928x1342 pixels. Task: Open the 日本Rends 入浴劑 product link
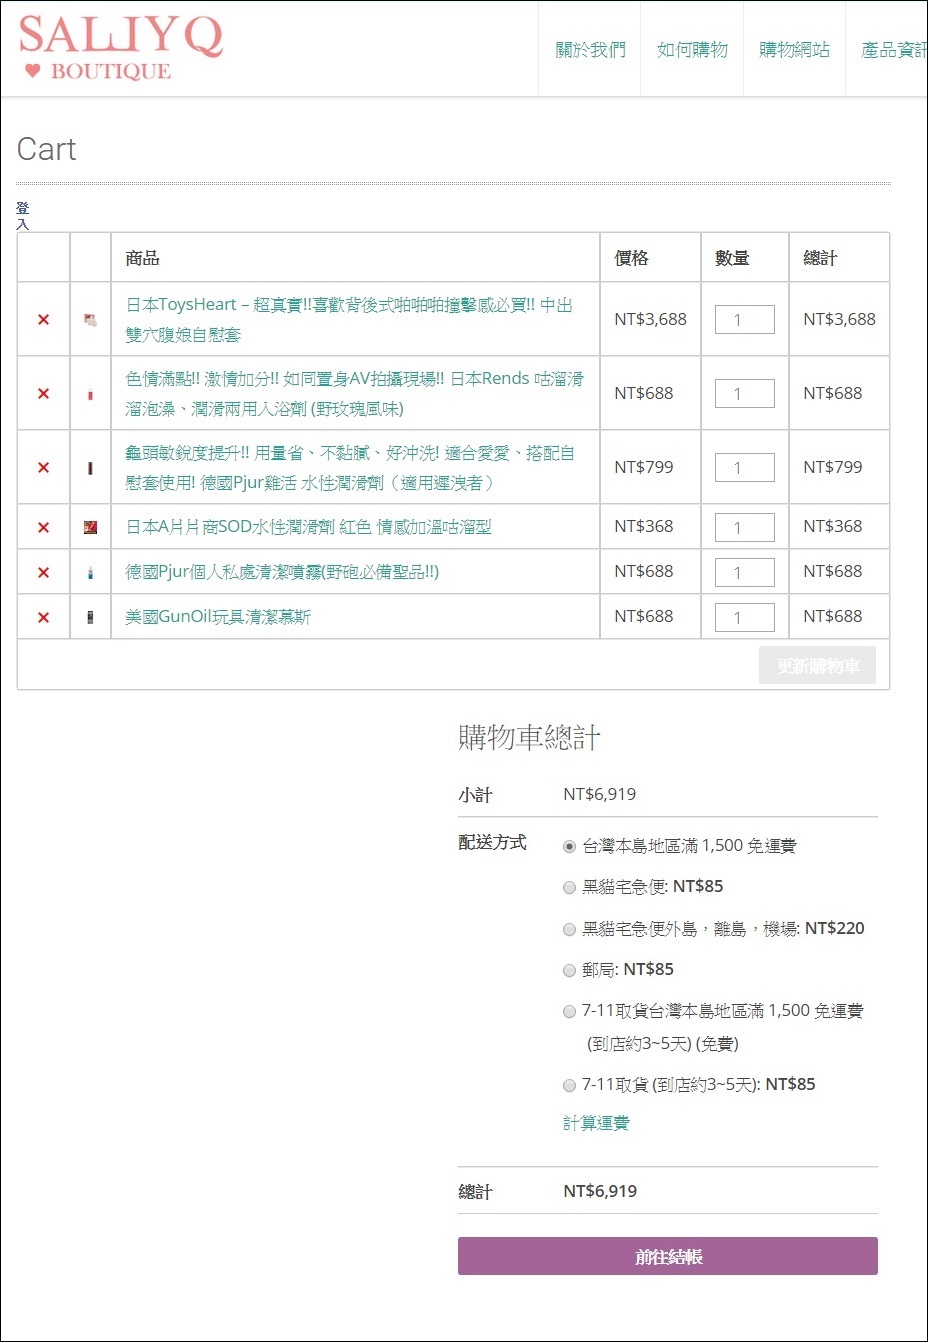[354, 393]
